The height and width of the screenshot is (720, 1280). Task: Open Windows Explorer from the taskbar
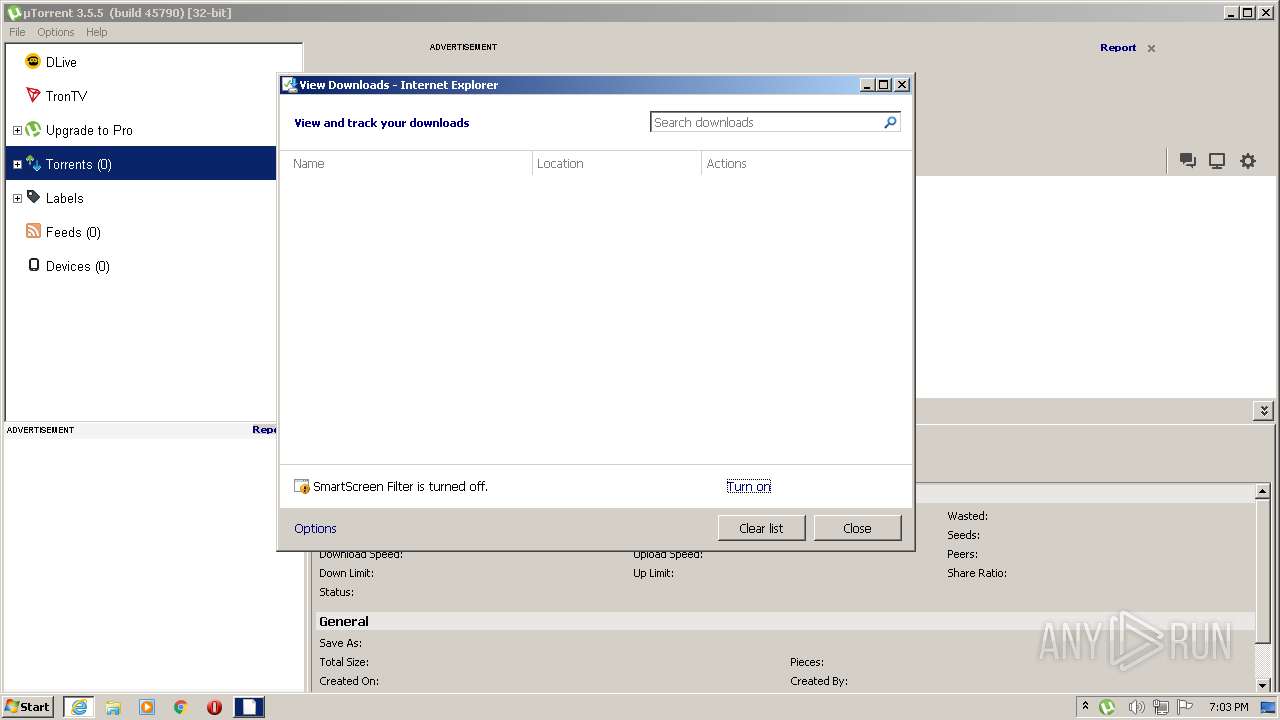point(113,707)
